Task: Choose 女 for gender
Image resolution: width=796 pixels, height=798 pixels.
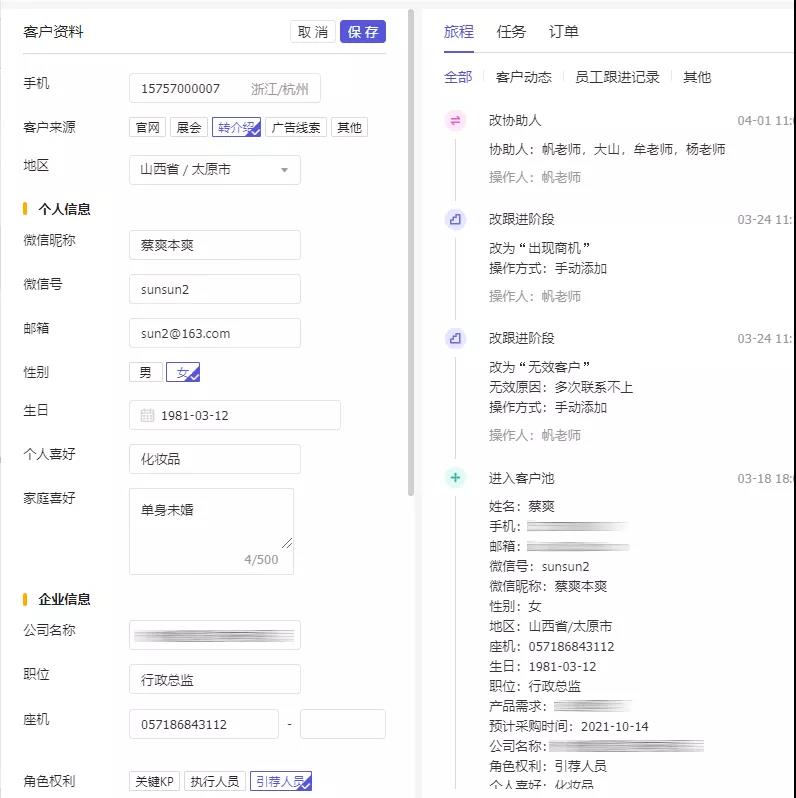Action: coord(183,373)
